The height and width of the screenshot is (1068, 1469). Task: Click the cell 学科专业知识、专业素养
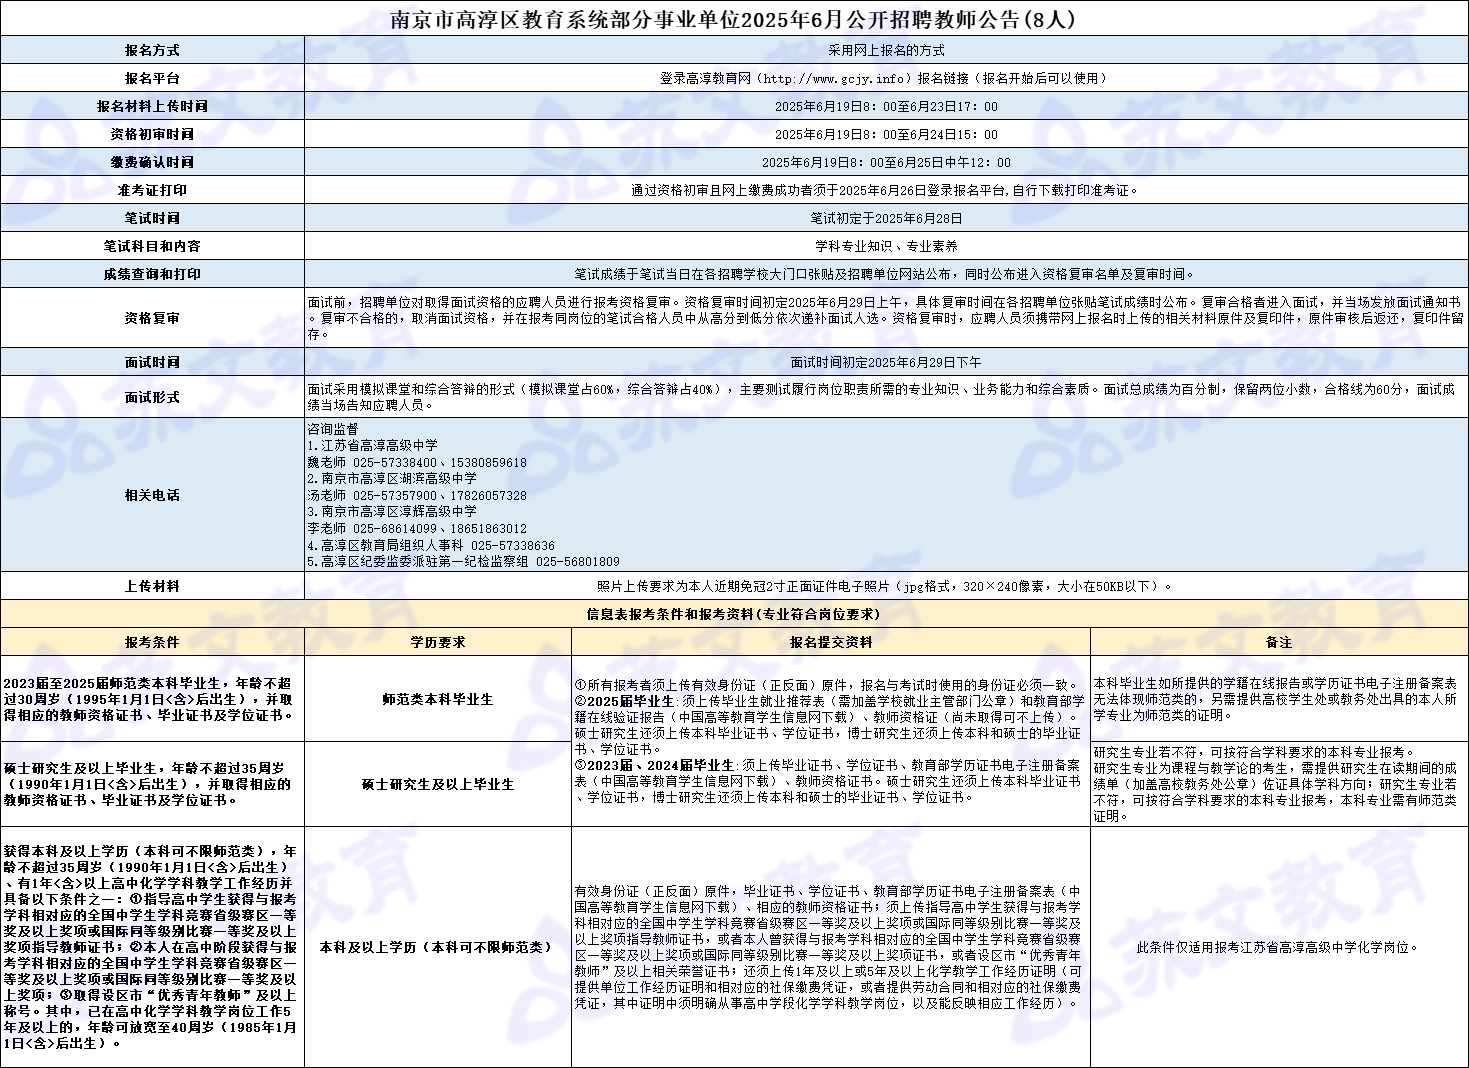pos(886,246)
